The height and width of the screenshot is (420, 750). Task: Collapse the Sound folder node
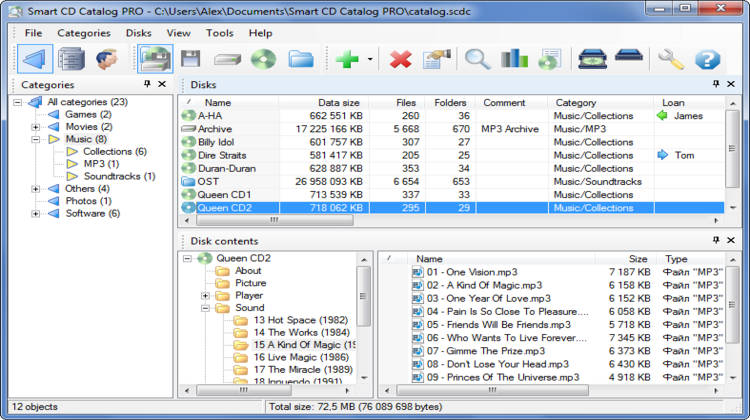(205, 308)
